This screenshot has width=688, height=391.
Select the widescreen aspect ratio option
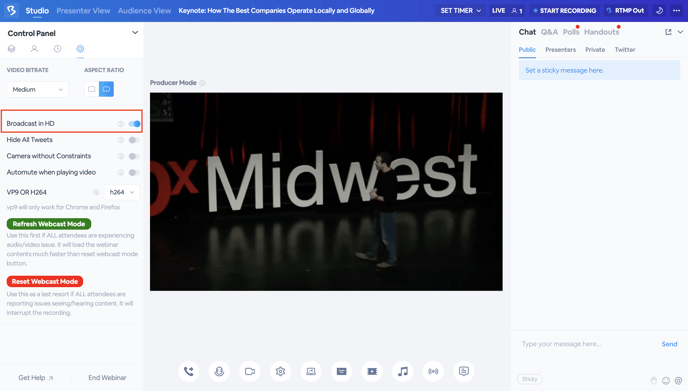pyautogui.click(x=106, y=89)
